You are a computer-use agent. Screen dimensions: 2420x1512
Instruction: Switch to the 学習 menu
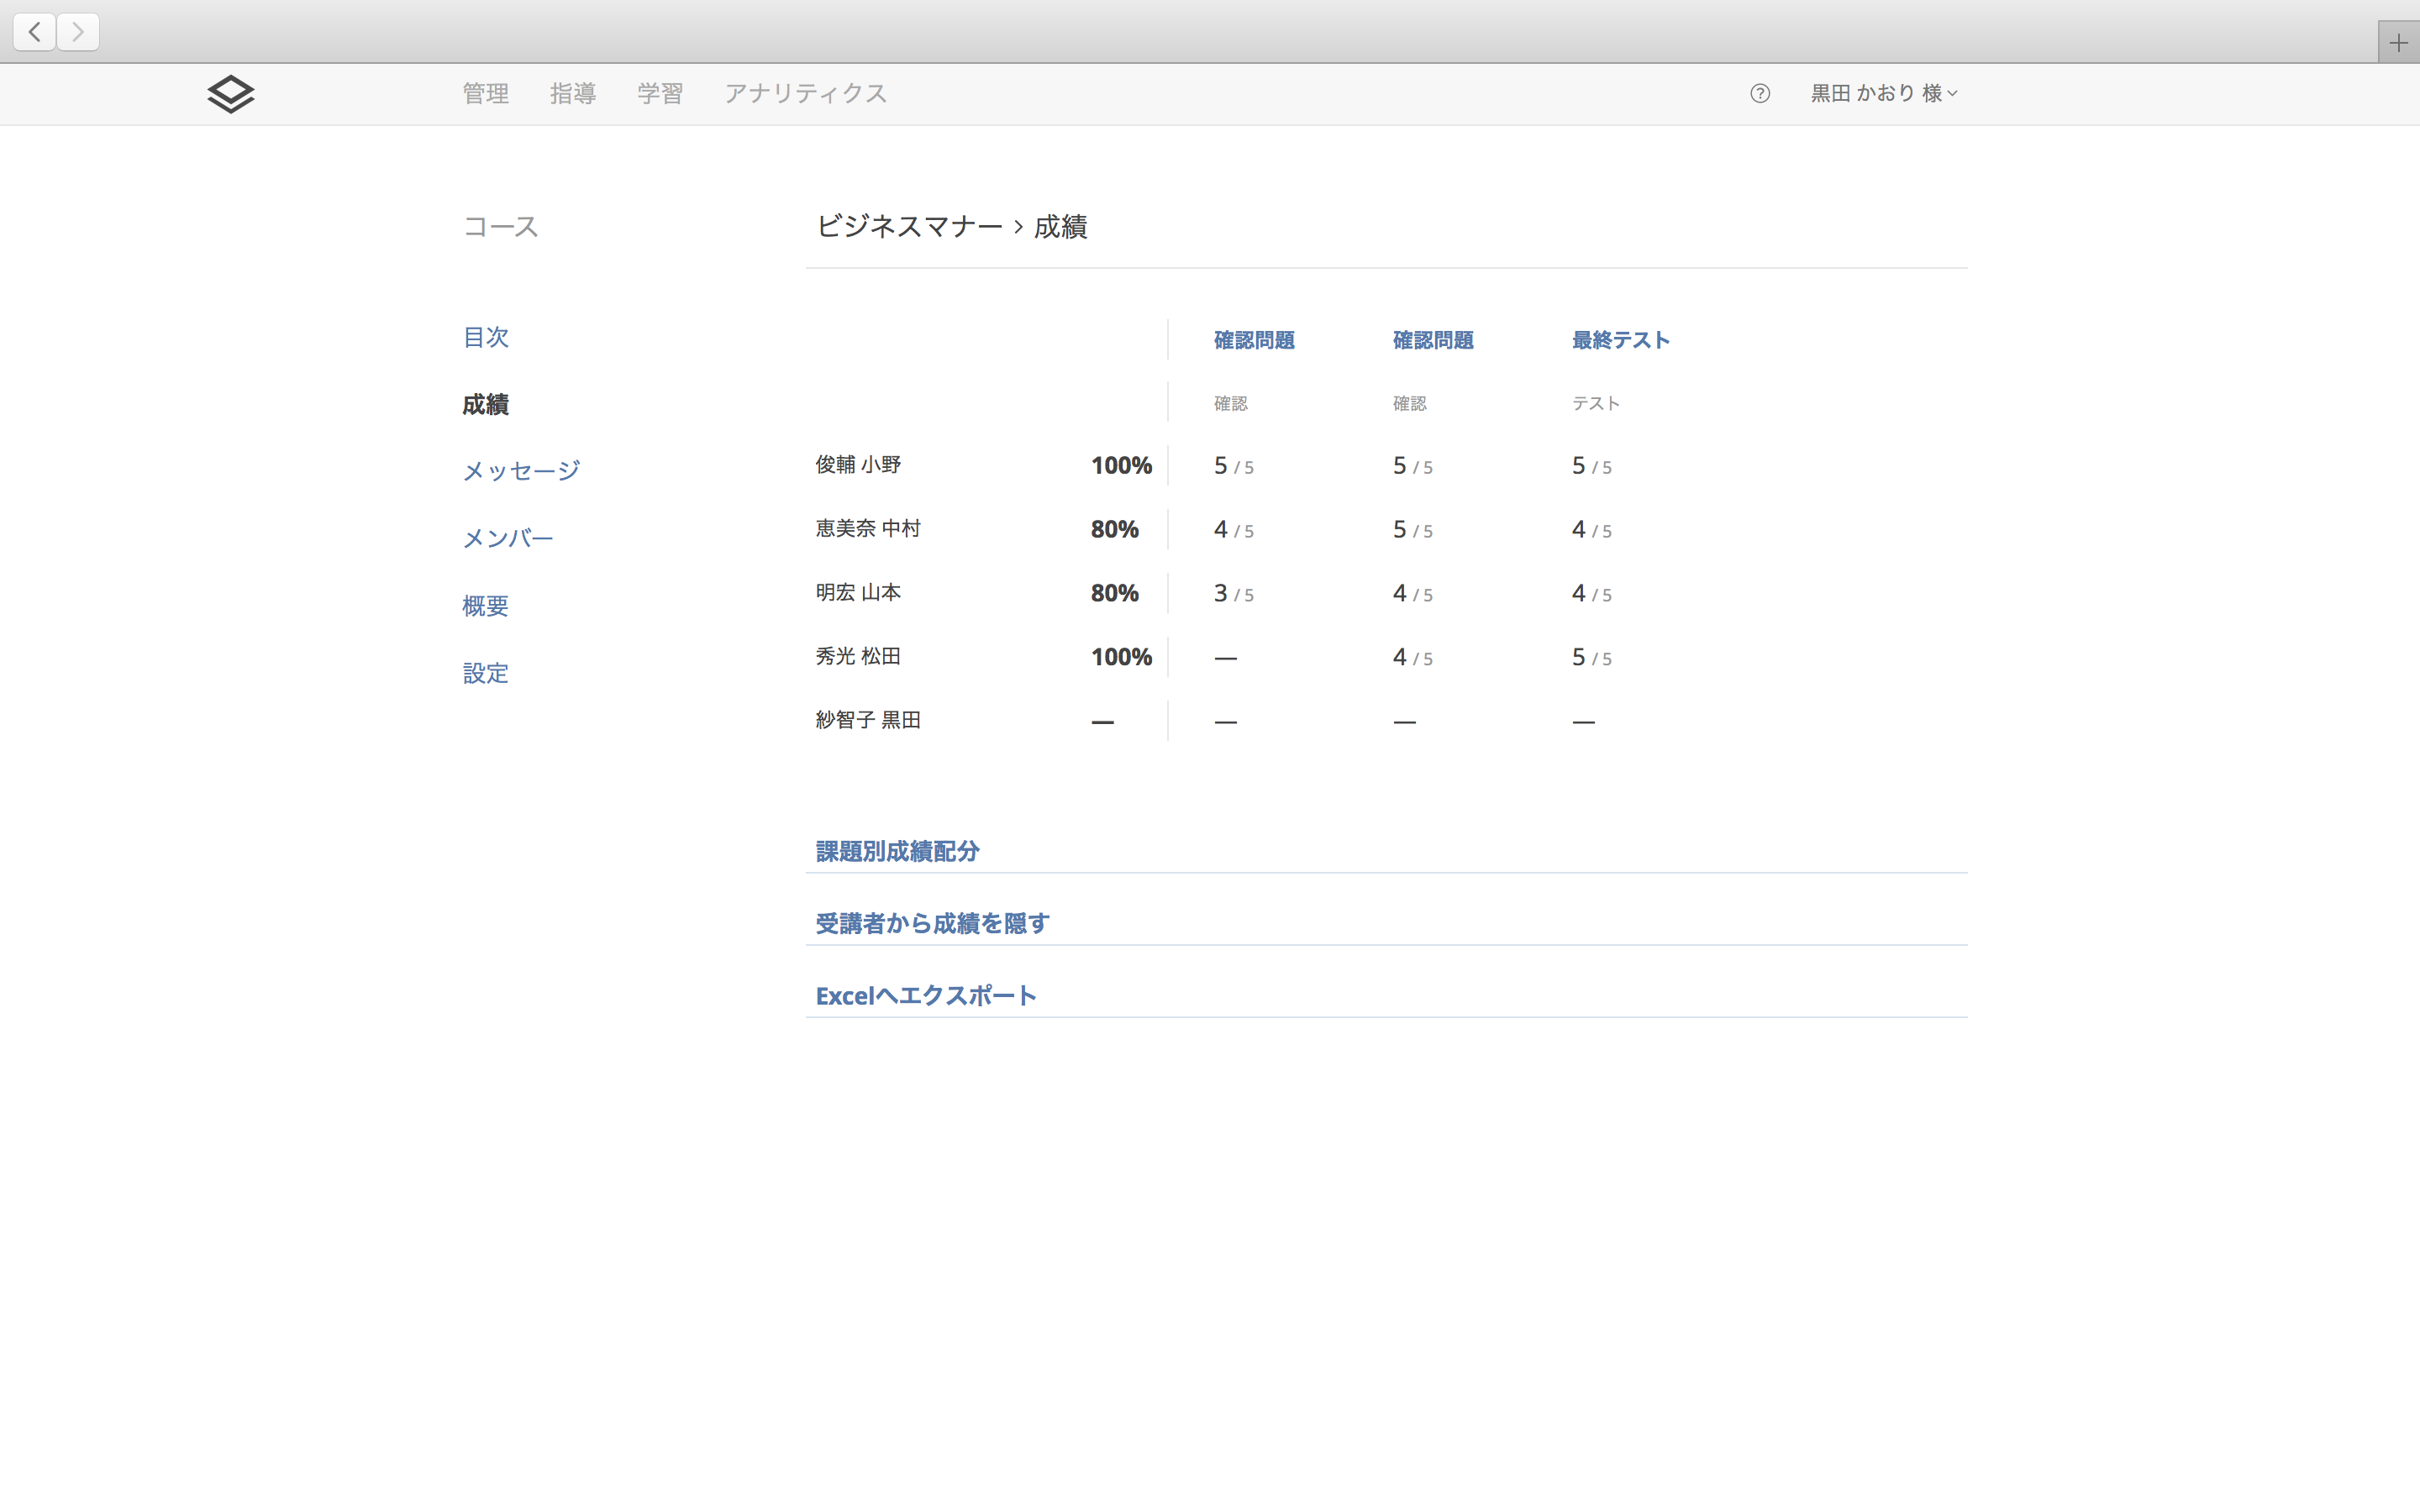click(660, 94)
